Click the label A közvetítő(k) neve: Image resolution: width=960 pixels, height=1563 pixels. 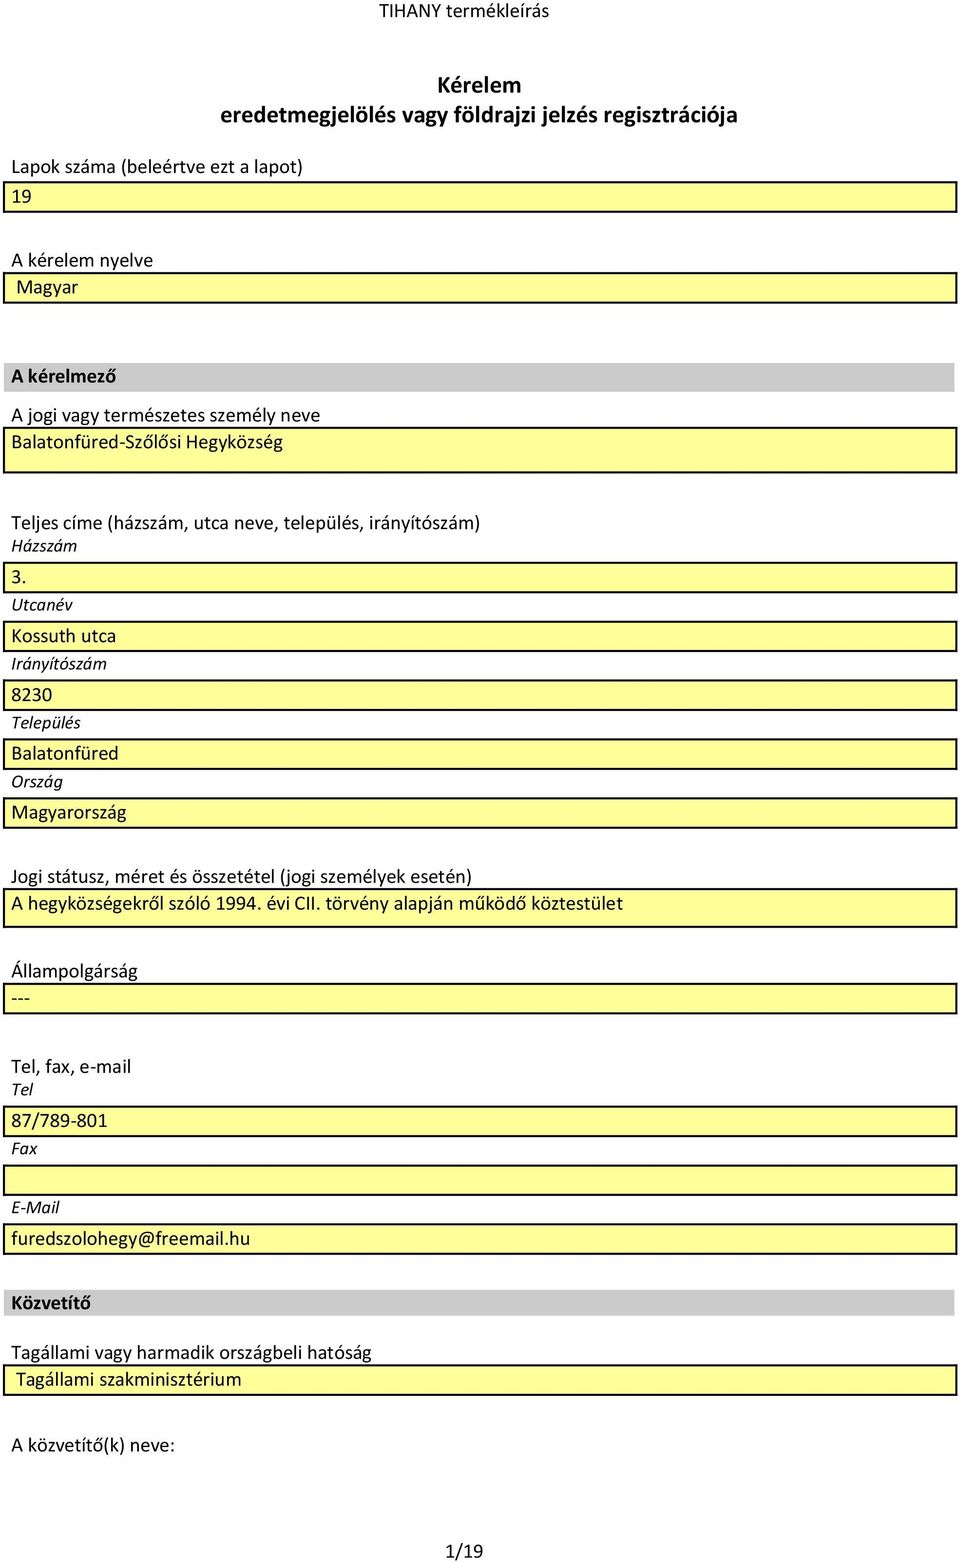pyautogui.click(x=93, y=1445)
